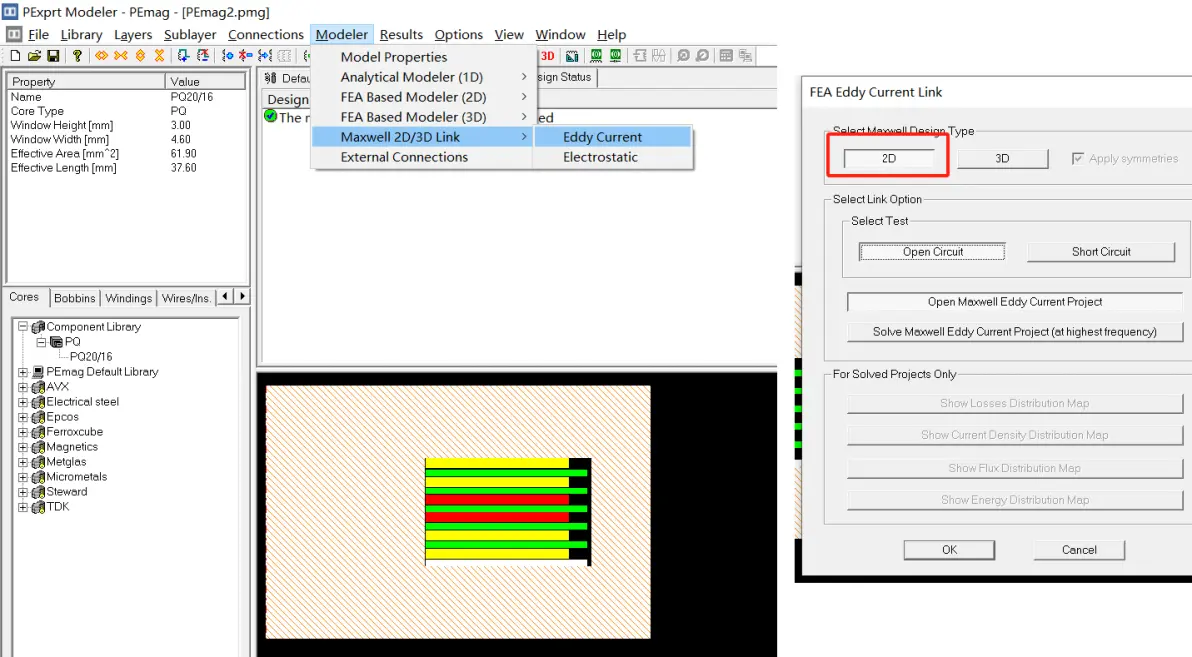
Task: Click the PExprt Modeler app icon in title bar
Action: pos(10,11)
